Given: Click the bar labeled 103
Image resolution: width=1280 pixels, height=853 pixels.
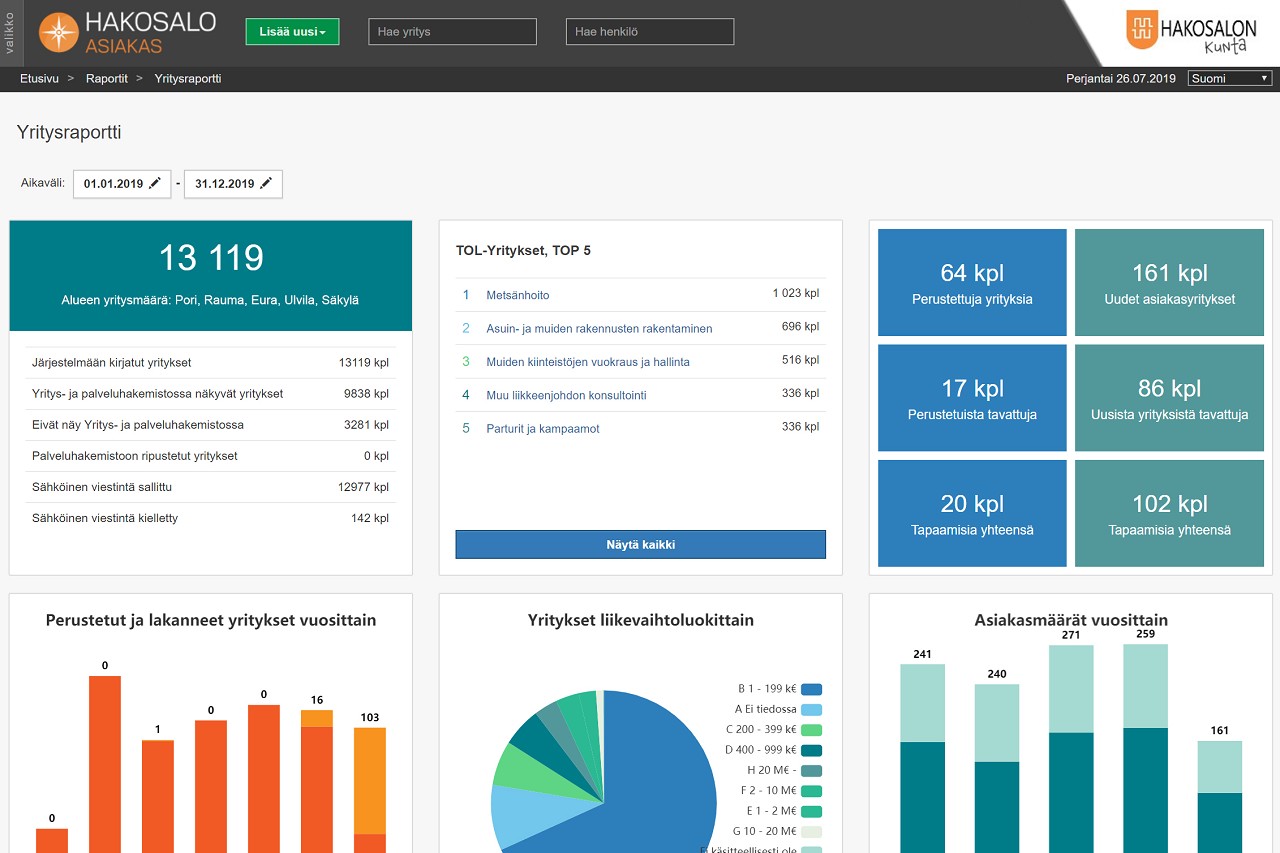Looking at the screenshot, I should 370,790.
